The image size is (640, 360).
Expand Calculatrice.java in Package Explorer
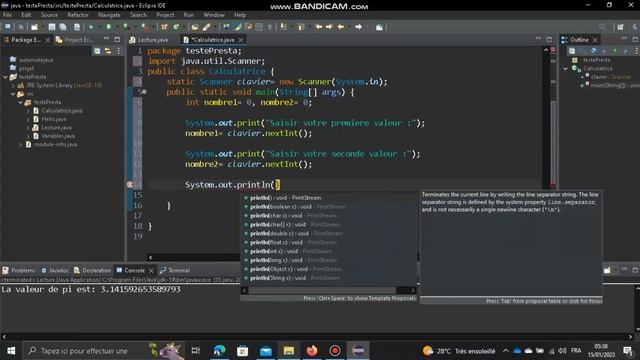pyautogui.click(x=28, y=111)
